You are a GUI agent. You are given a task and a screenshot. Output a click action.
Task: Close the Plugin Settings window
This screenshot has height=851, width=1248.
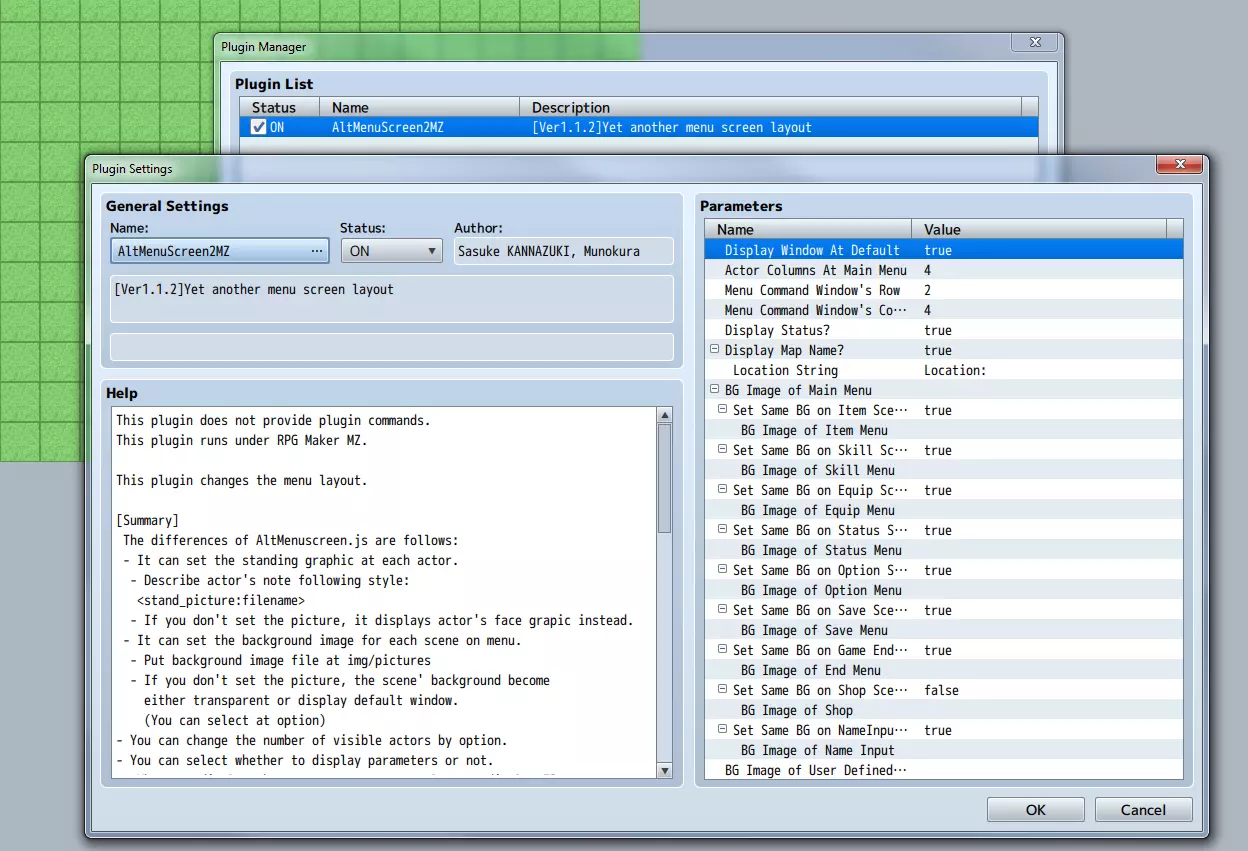pos(1178,165)
